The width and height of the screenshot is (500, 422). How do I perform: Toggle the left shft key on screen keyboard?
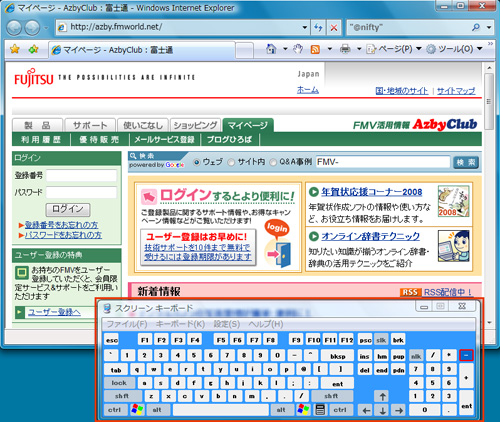click(x=122, y=396)
